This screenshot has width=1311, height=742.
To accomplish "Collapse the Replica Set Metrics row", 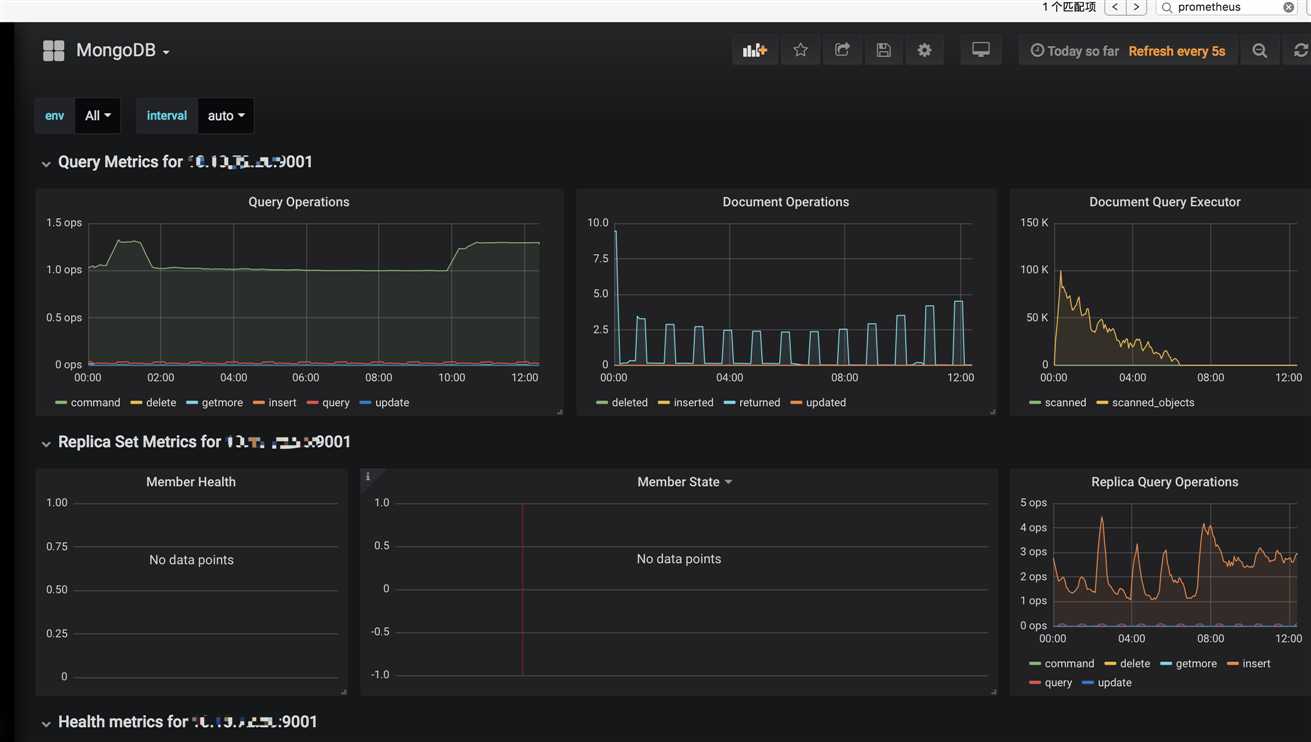I will pos(45,443).
